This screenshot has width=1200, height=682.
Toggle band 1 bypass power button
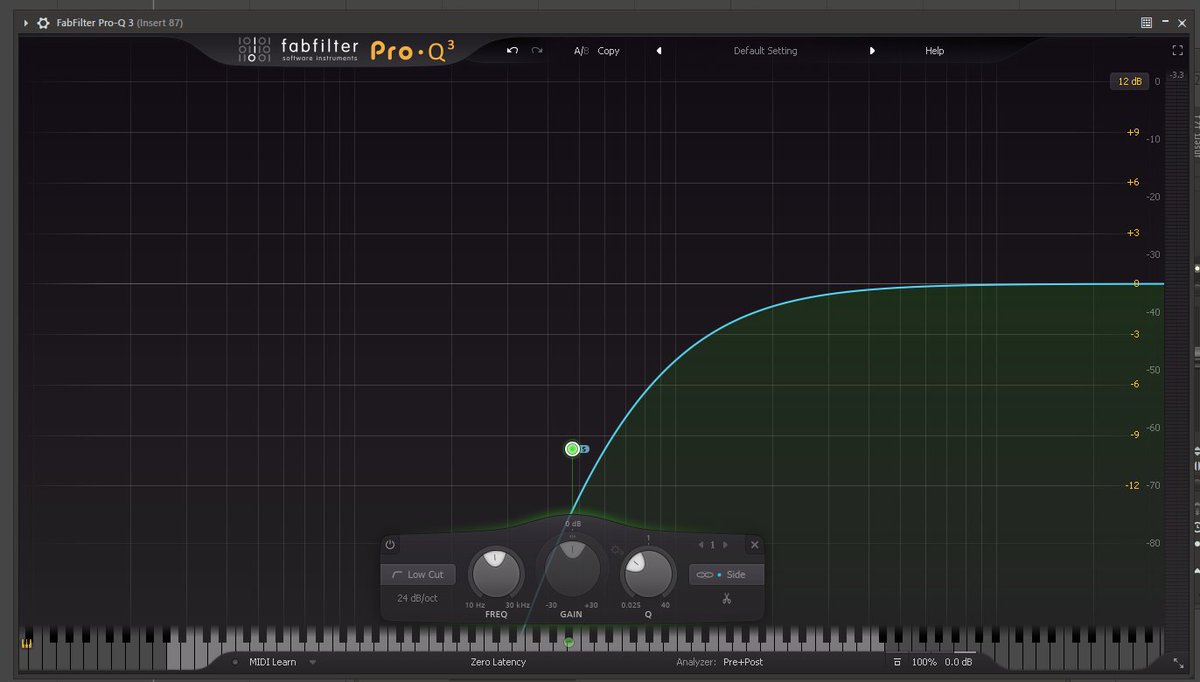coord(390,545)
